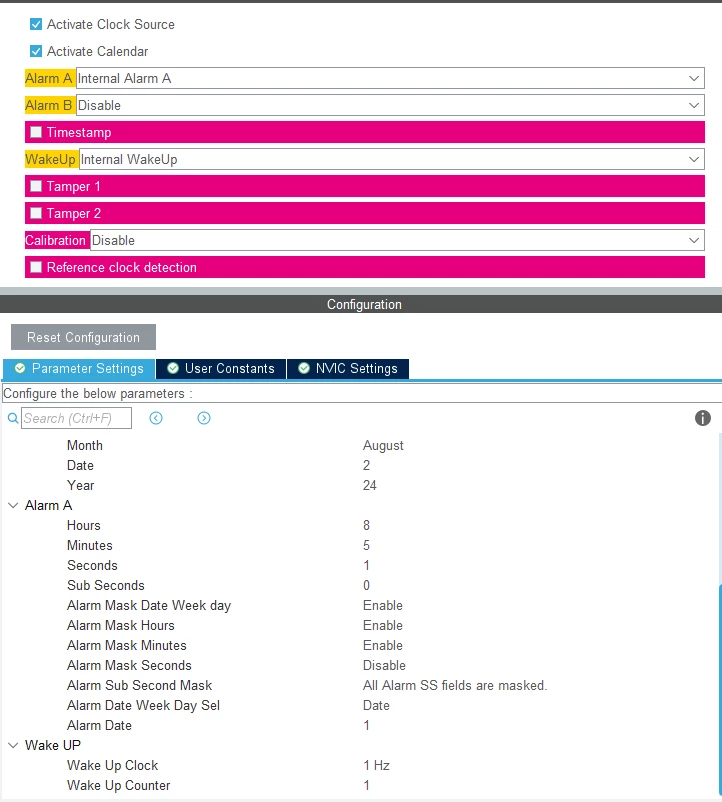Select Alarm A Seconds value 1
This screenshot has height=802, width=722.
pyautogui.click(x=366, y=565)
